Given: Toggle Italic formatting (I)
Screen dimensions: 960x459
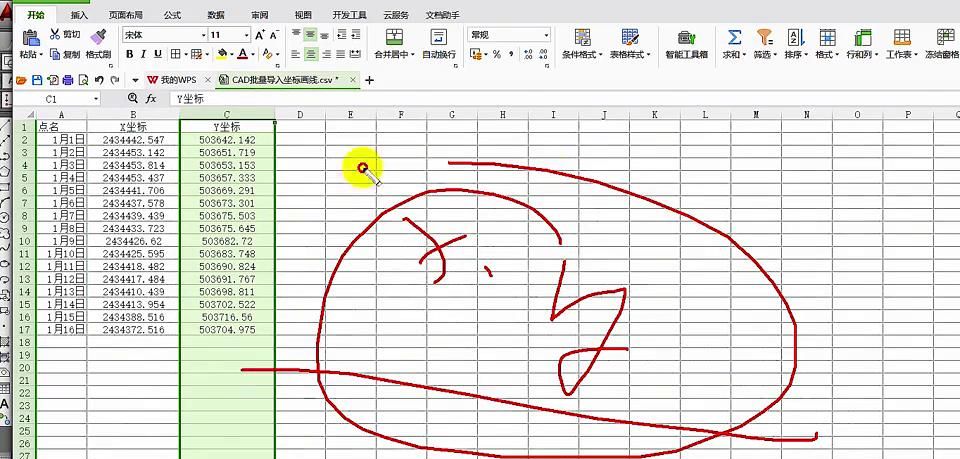Looking at the screenshot, I should (143, 54).
